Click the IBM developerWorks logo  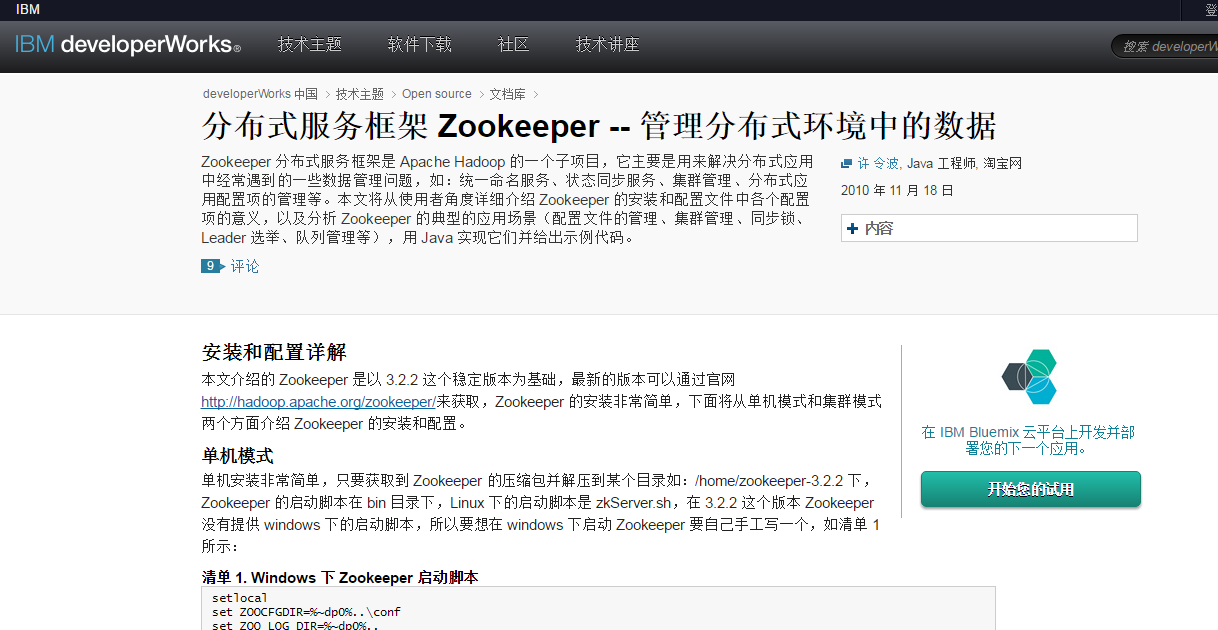pyautogui.click(x=127, y=45)
